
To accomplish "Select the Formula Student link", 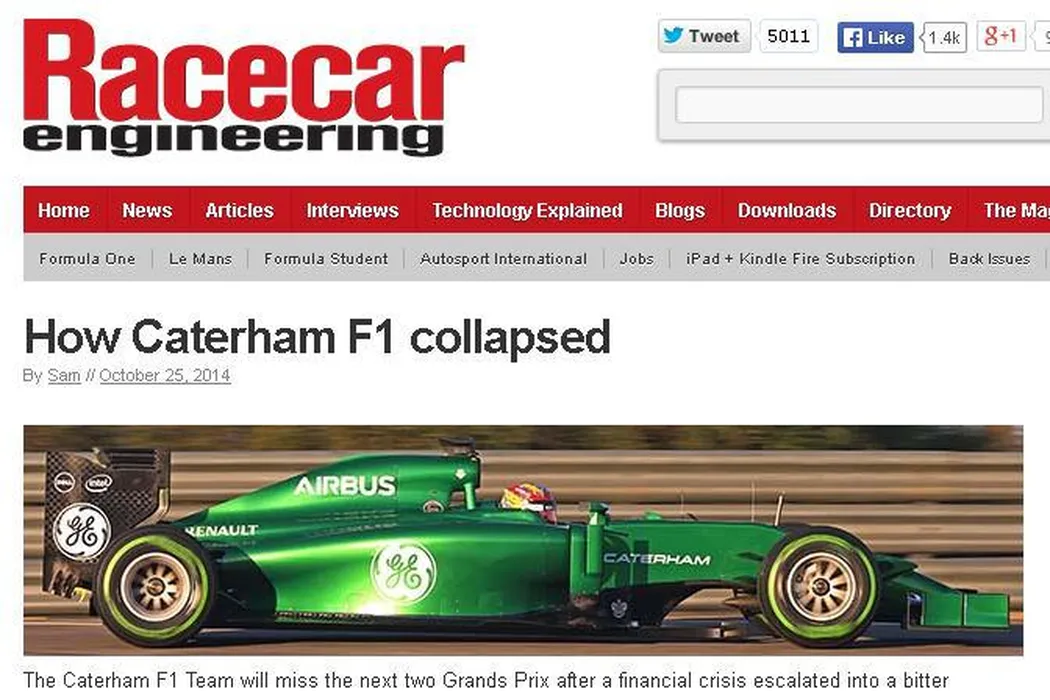I will 326,259.
